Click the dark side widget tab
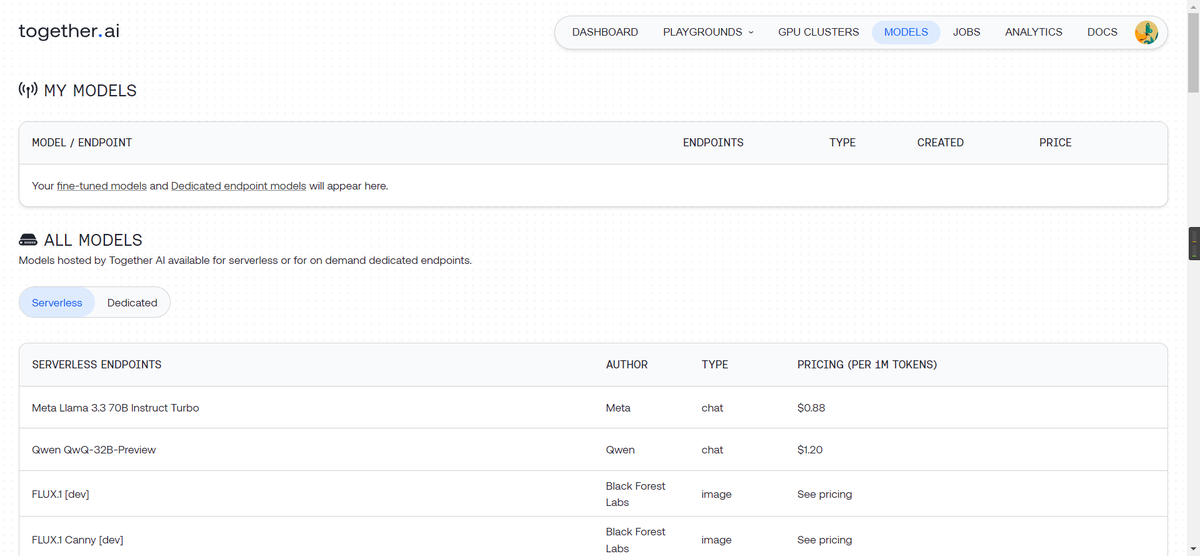Screen dimensions: 1200x556 1193,244
